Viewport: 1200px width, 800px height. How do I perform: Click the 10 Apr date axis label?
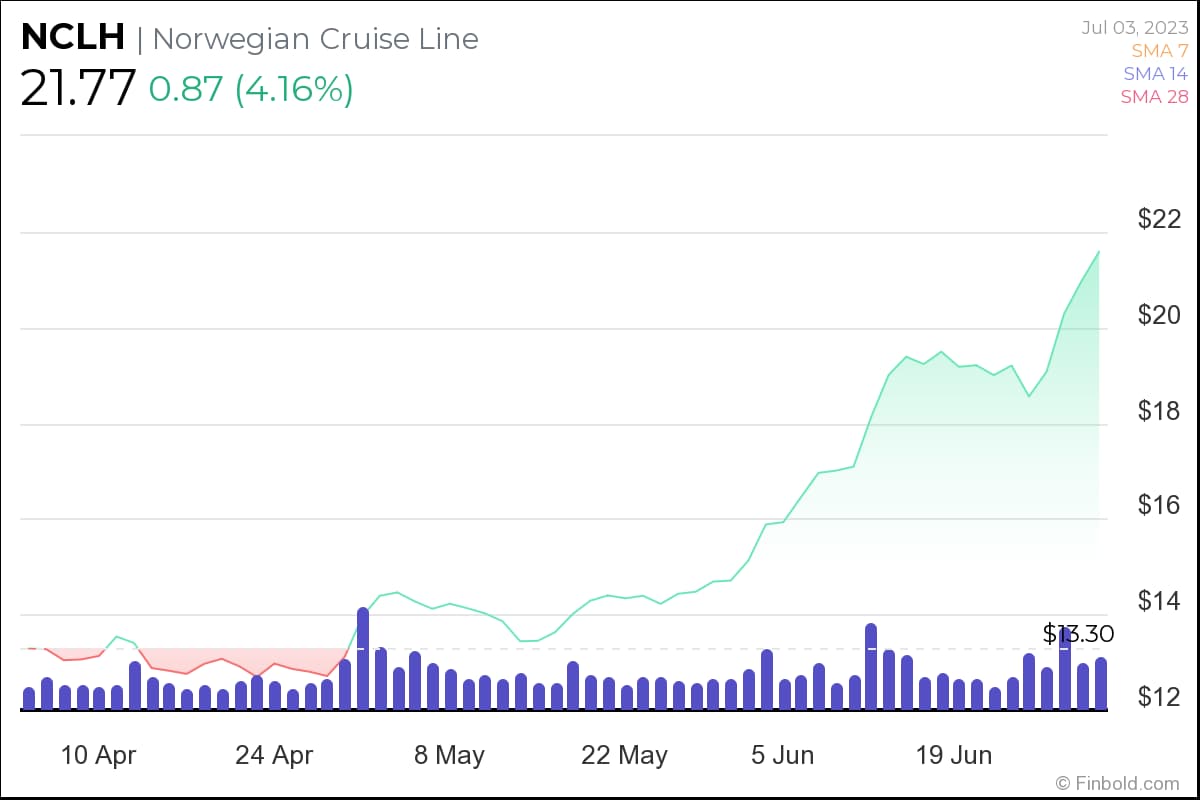(x=99, y=755)
